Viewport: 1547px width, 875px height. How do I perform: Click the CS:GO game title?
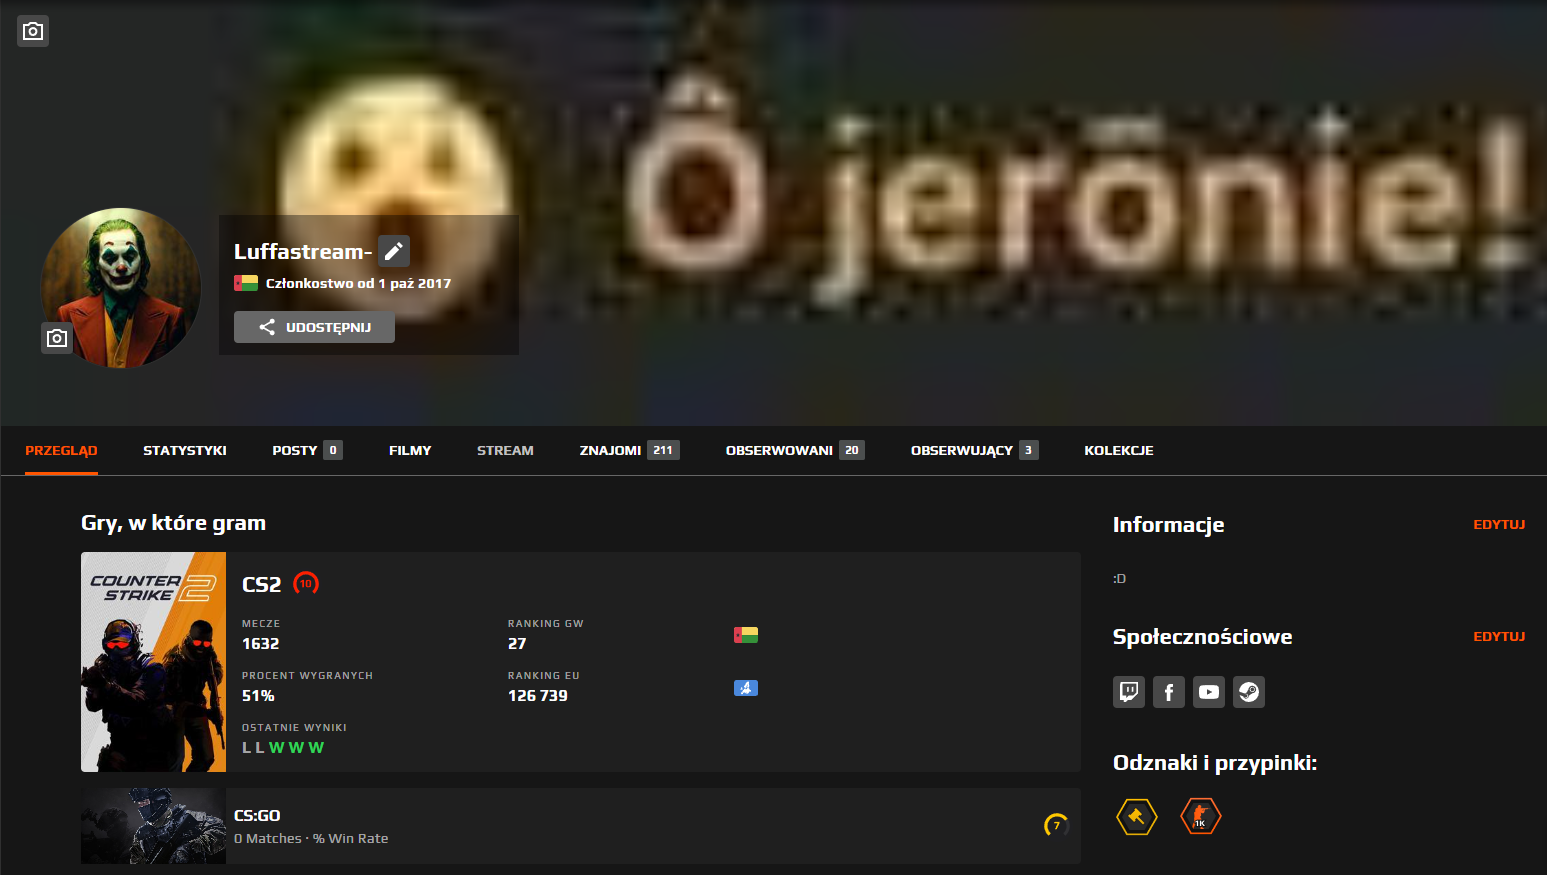(x=257, y=815)
